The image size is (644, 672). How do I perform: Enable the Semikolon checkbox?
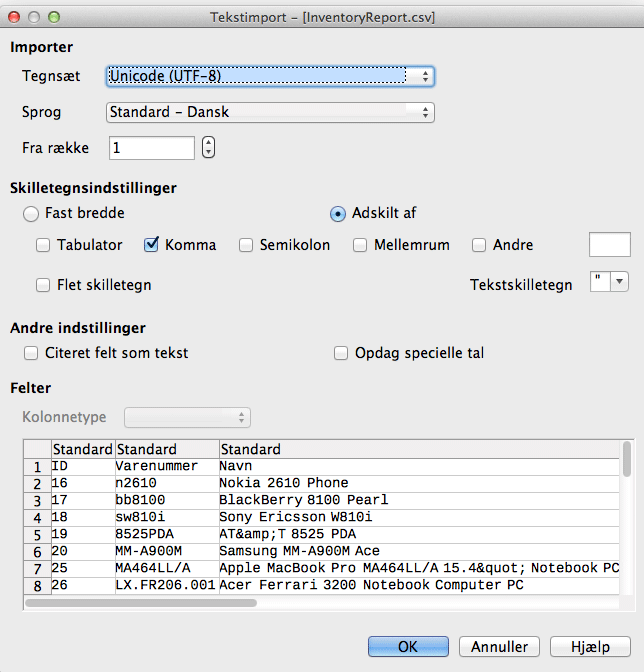[246, 245]
